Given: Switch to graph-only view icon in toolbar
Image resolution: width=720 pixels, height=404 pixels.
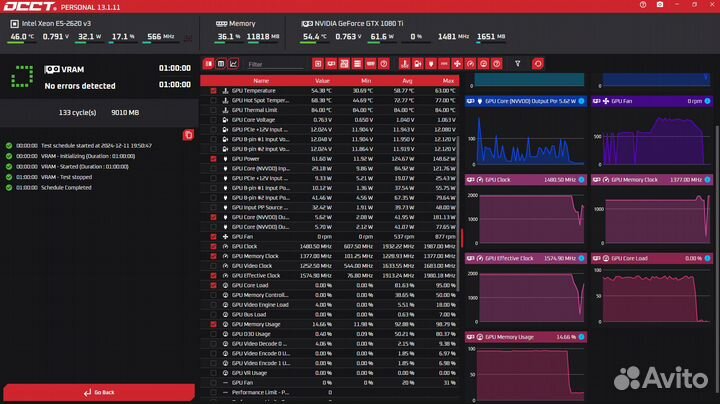Looking at the screenshot, I should click(x=235, y=64).
